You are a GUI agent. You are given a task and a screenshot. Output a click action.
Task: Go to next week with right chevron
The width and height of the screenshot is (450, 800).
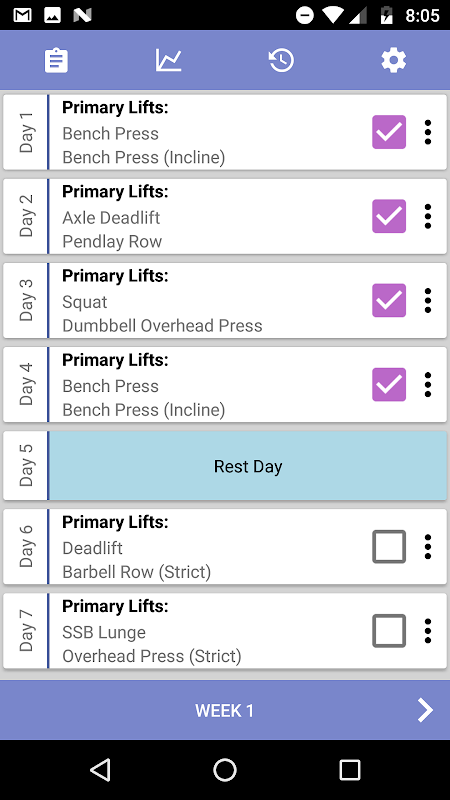[425, 710]
